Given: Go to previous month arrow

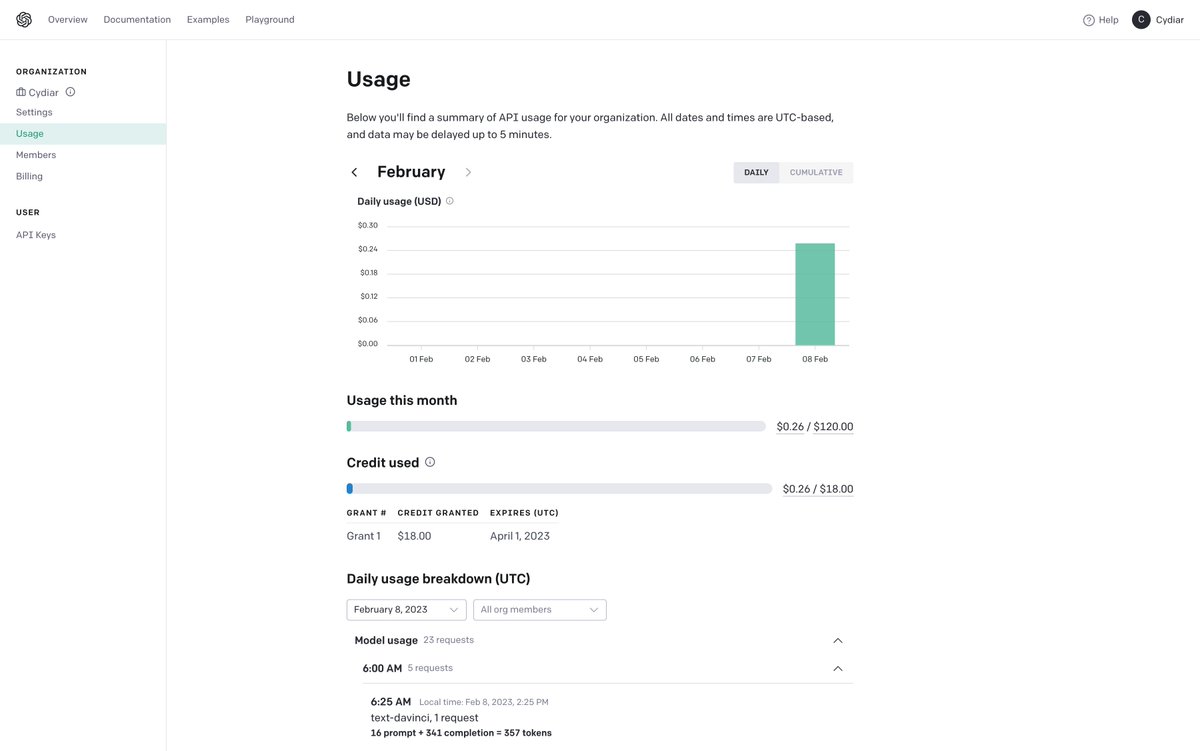Looking at the screenshot, I should 354,172.
